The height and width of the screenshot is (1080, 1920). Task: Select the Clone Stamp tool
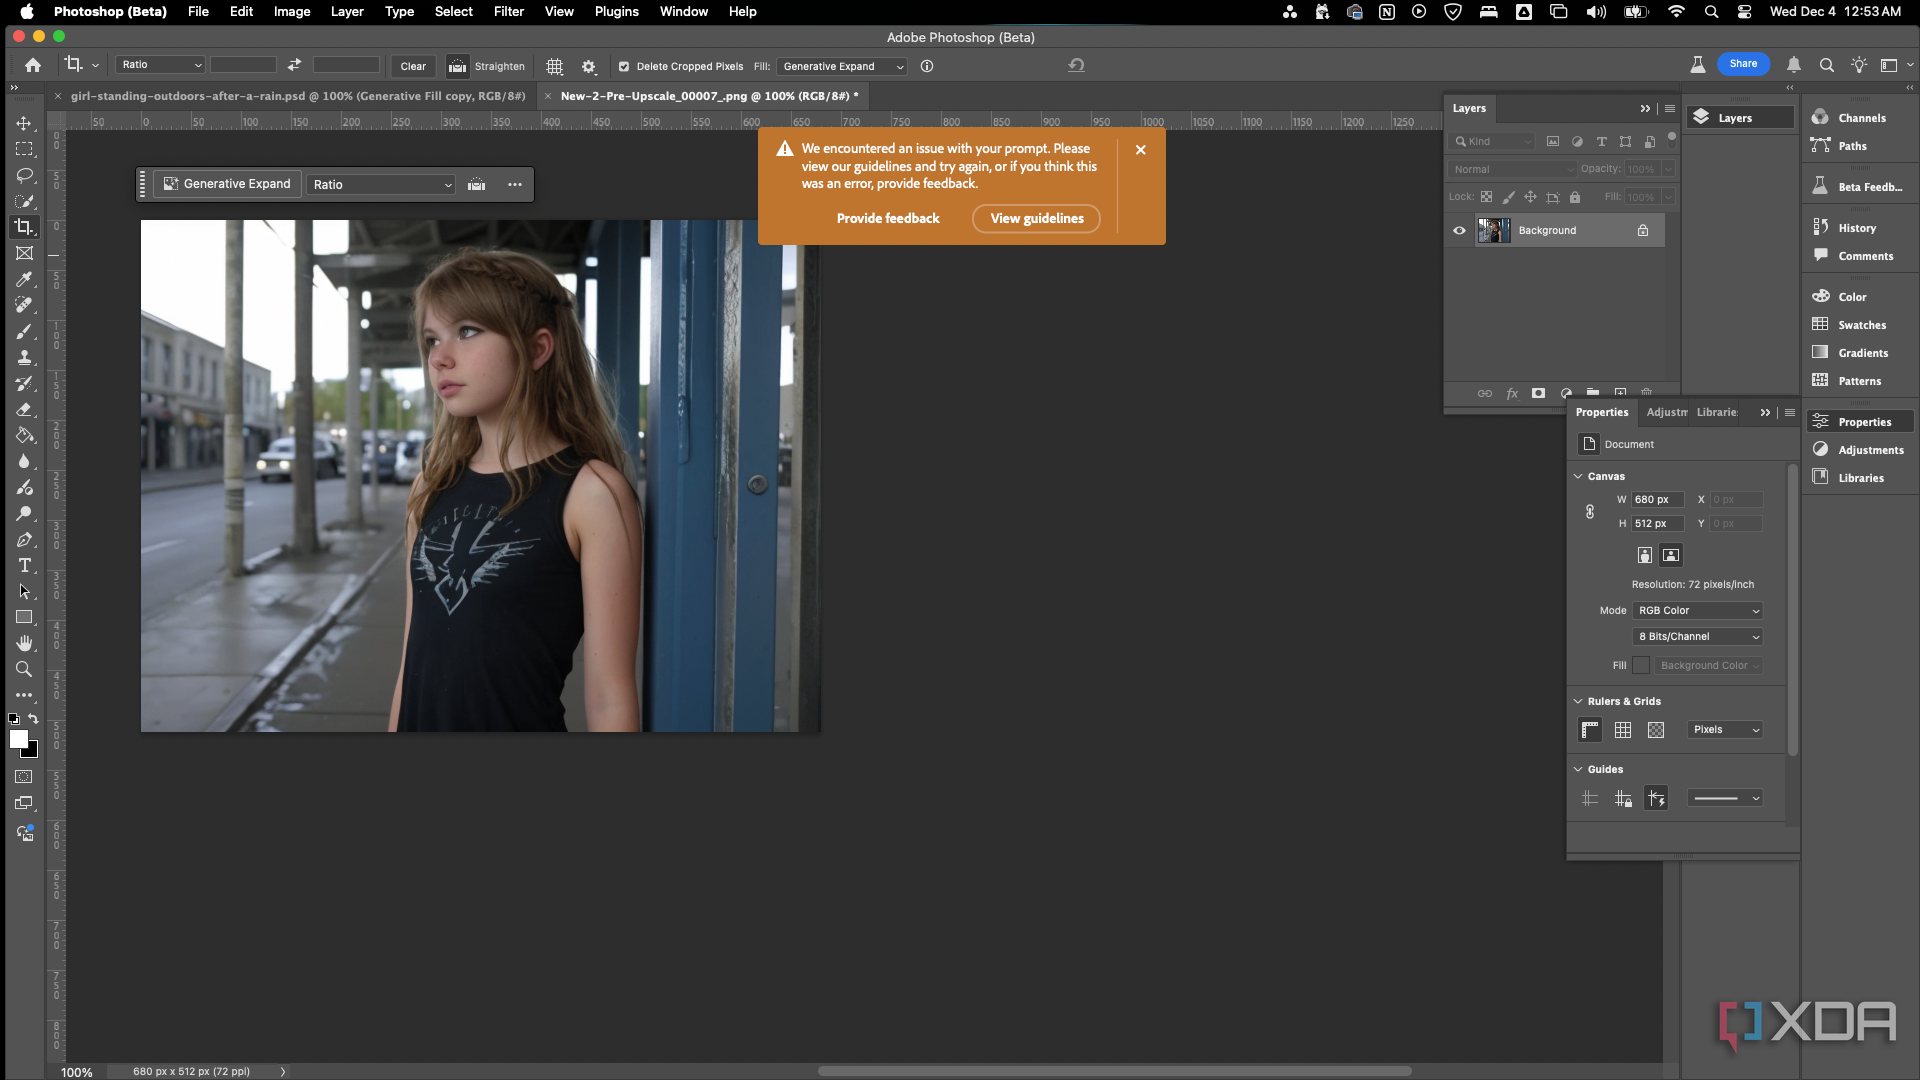point(24,357)
